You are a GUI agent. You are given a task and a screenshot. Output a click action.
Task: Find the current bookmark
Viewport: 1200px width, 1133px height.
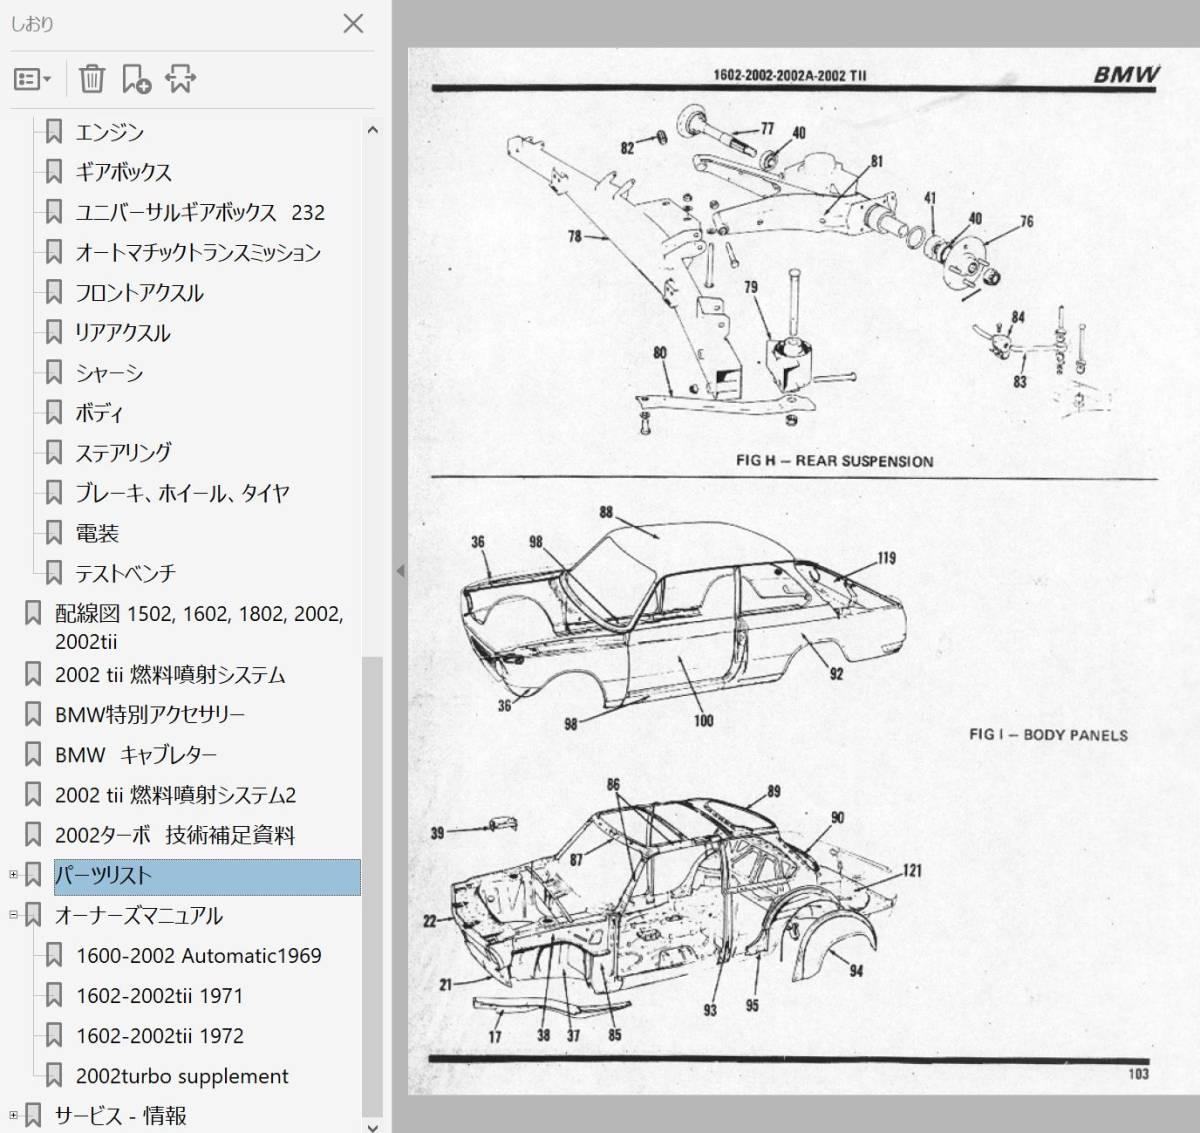tap(181, 78)
